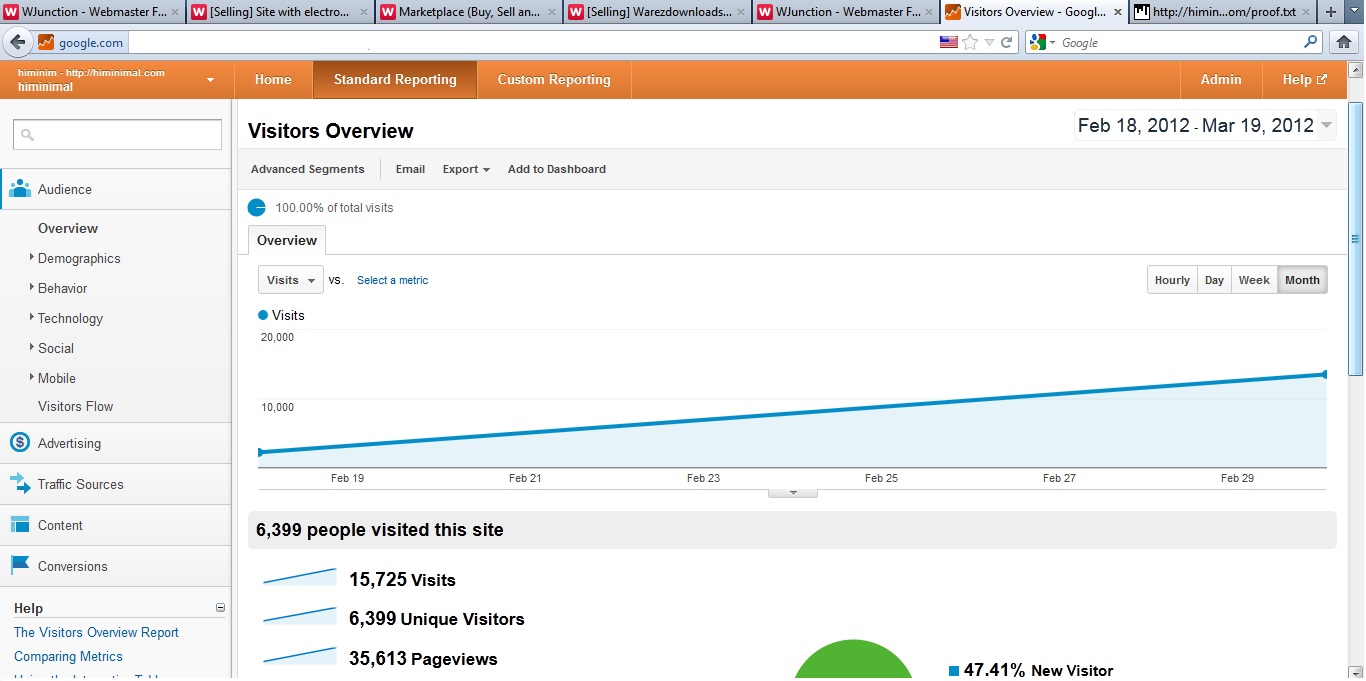Click the reload page icon
This screenshot has width=1366, height=681.
(1007, 42)
